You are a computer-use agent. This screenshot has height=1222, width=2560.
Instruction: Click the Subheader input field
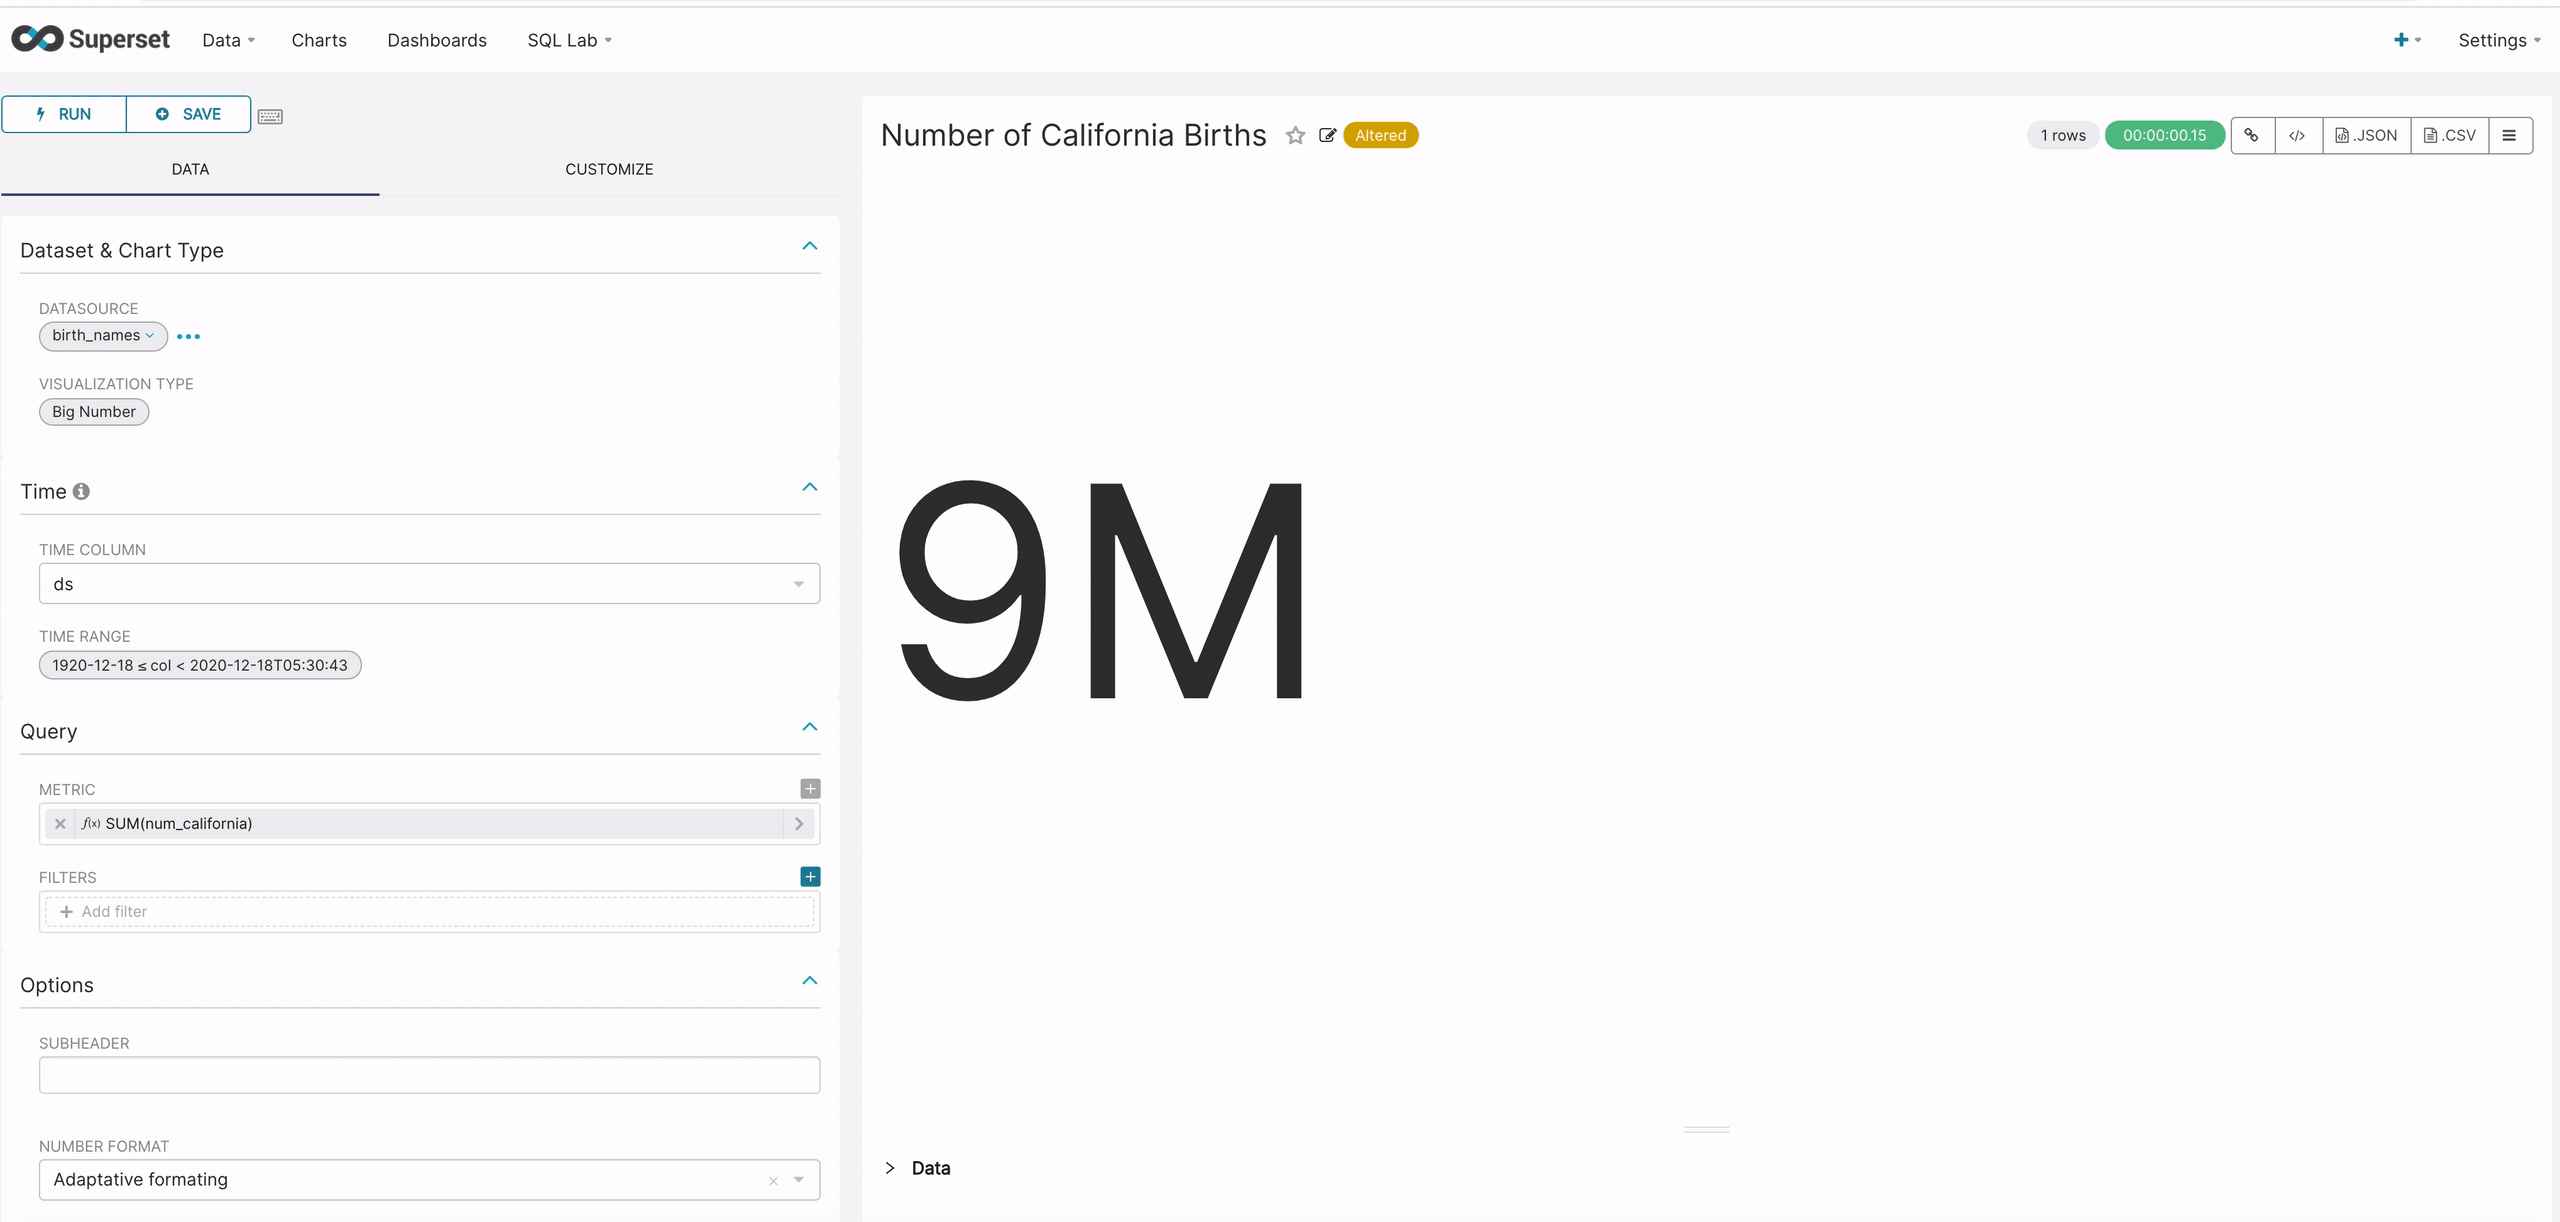[429, 1074]
